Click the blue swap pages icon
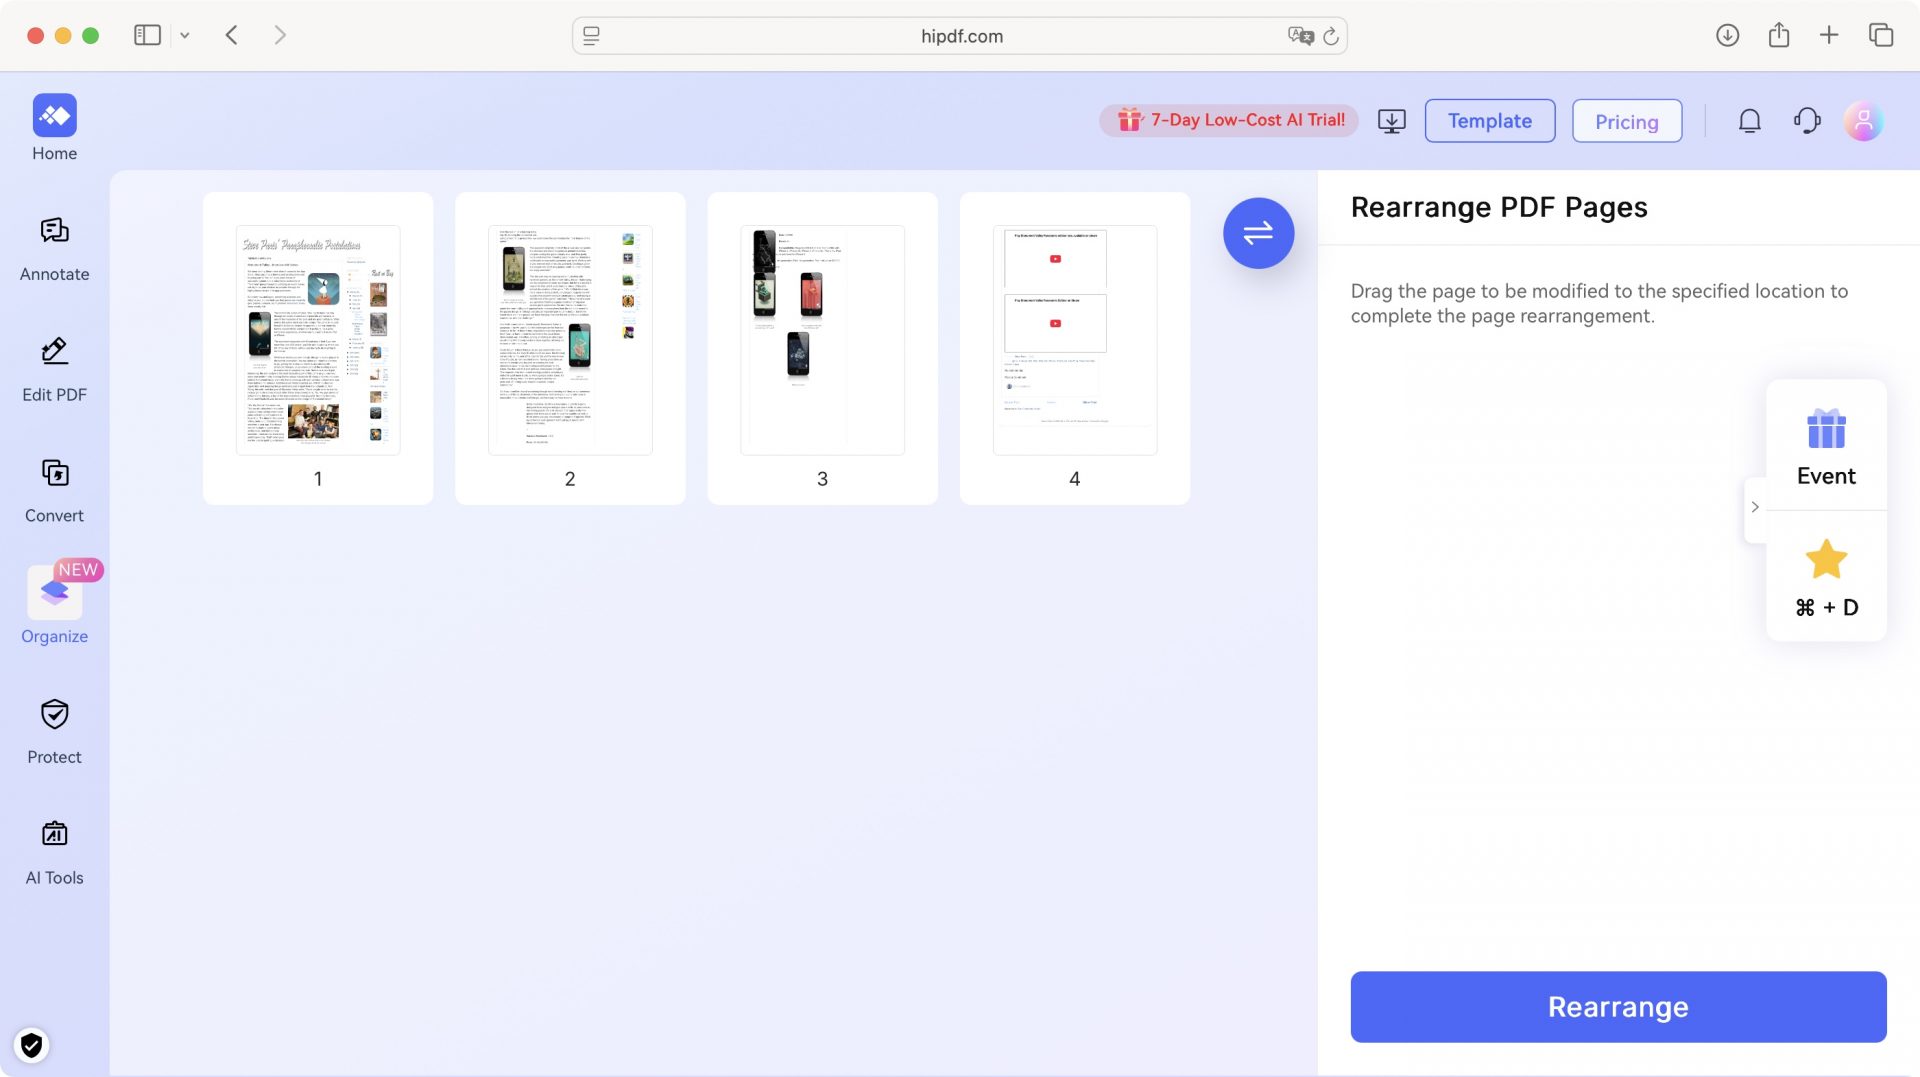Screen dimensions: 1920x1077 1259,232
